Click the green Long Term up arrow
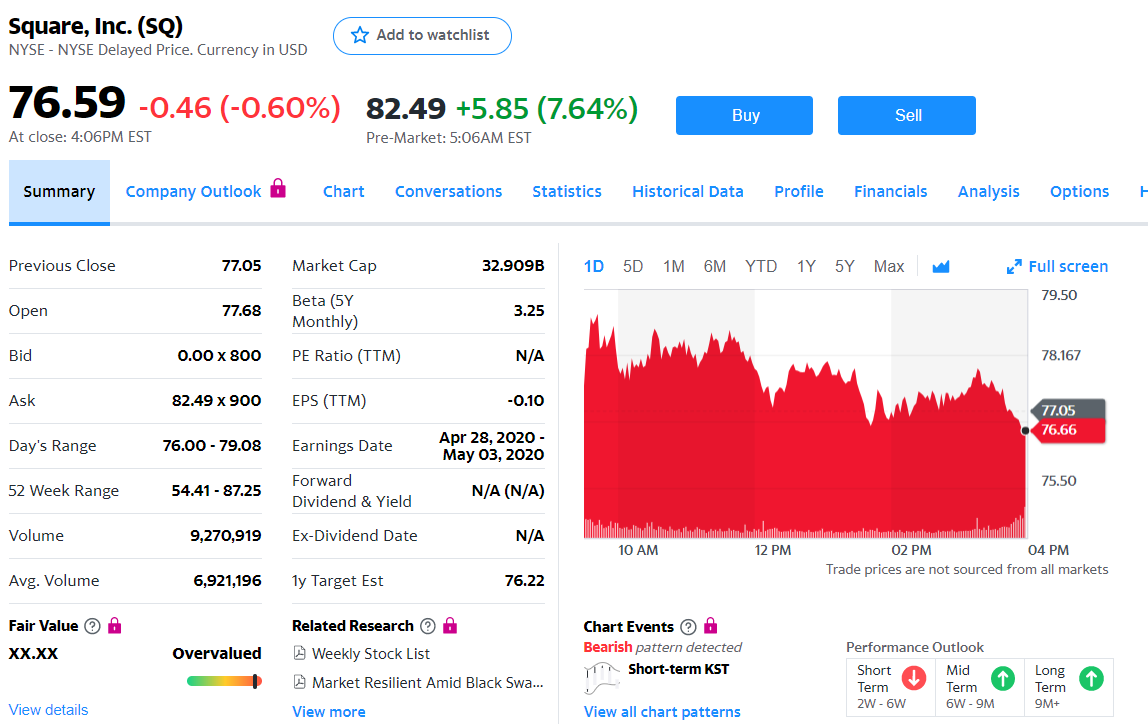1148x724 pixels. tap(1092, 679)
